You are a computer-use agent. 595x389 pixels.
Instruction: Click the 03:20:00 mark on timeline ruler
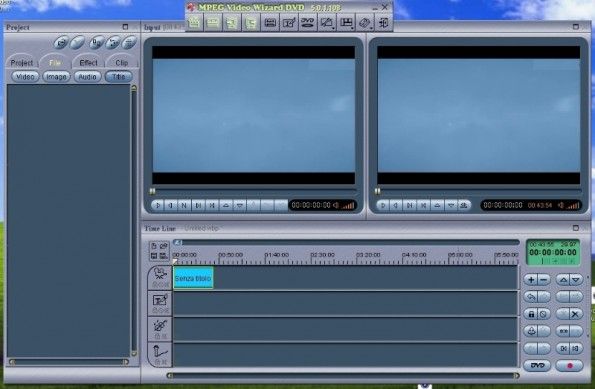tap(368, 255)
